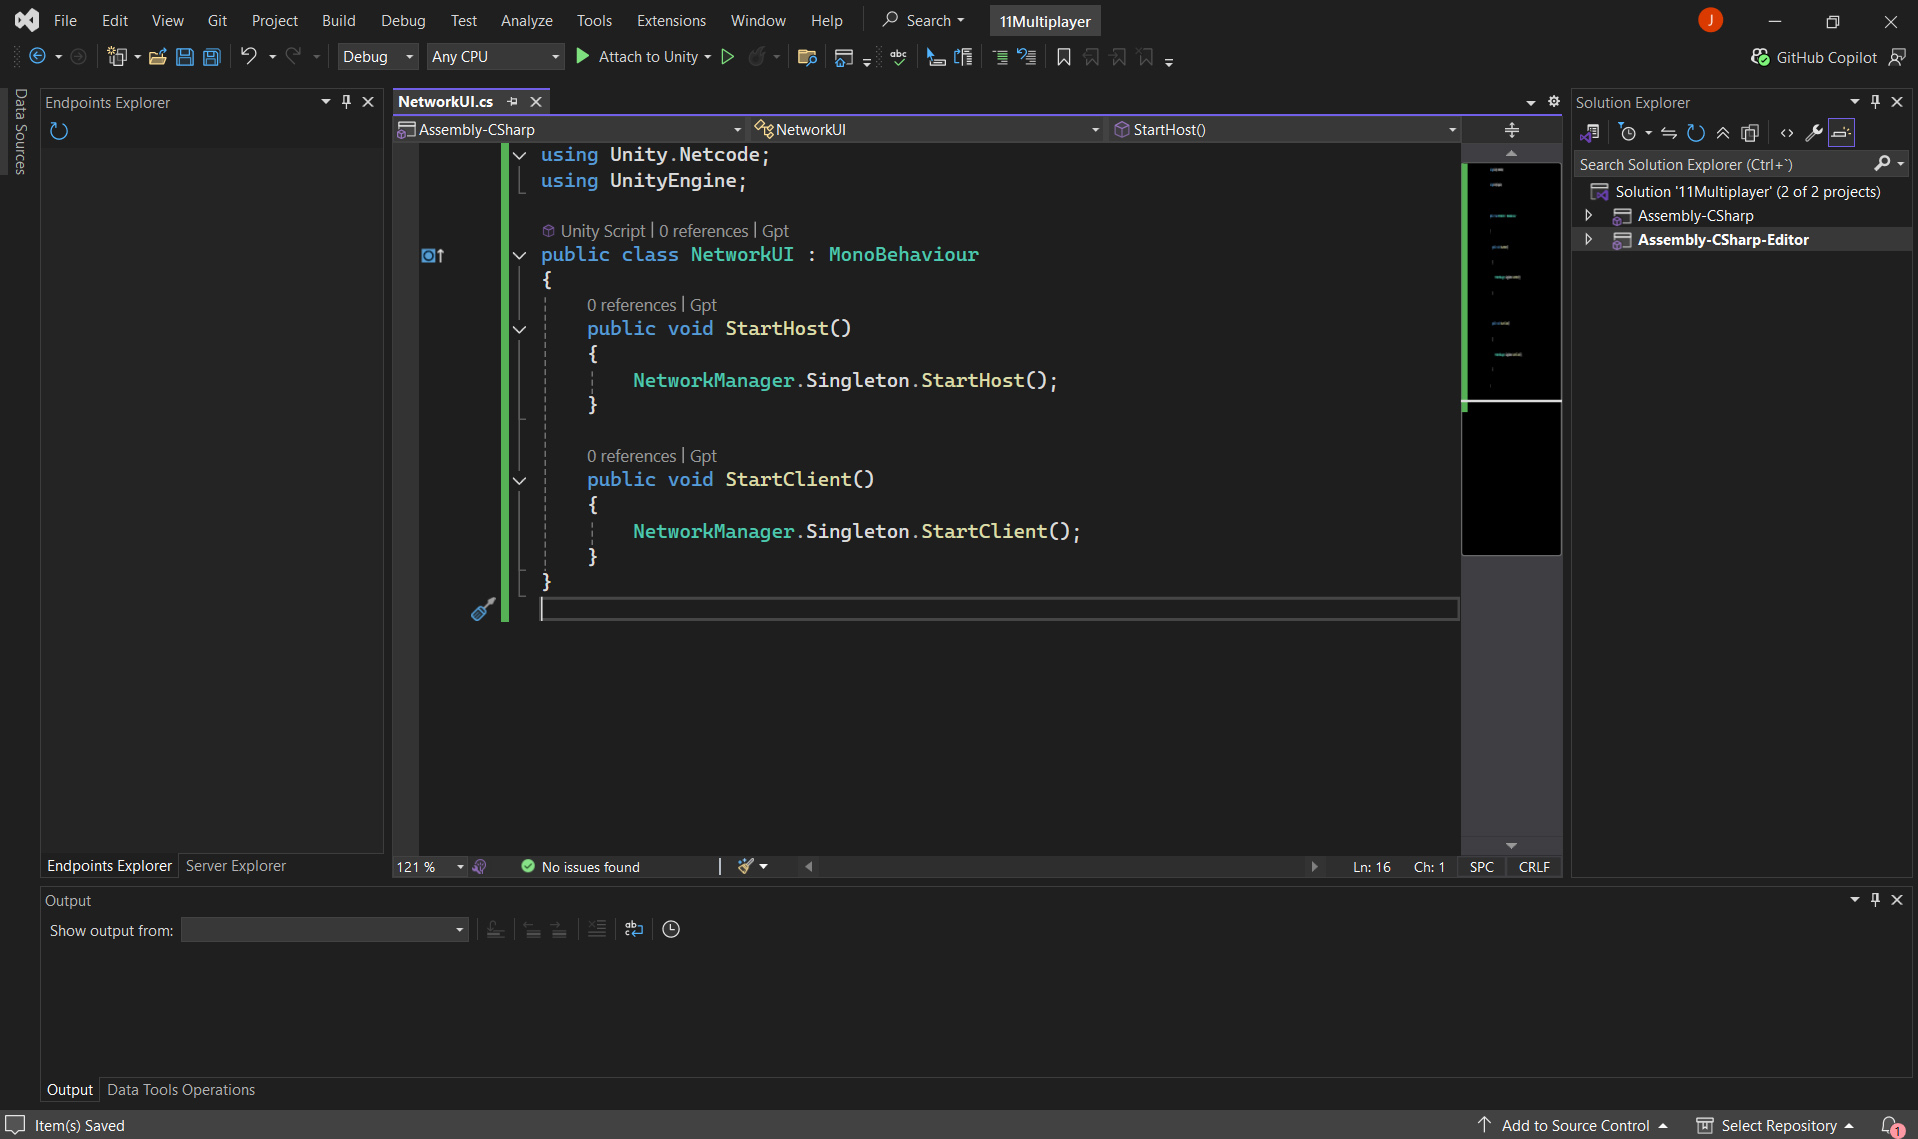This screenshot has width=1918, height=1139.
Task: Open the Debug configuration dropdown
Action: (x=377, y=57)
